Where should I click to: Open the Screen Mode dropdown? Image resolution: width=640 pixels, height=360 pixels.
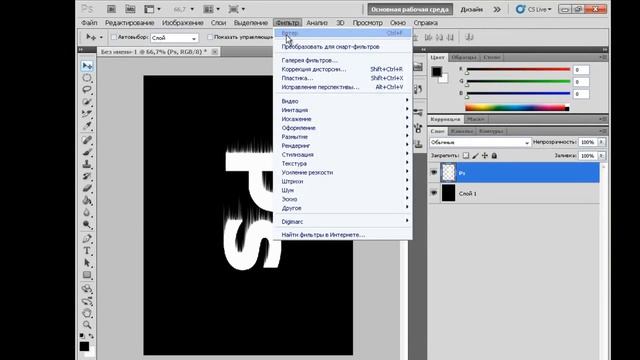[x=237, y=9]
